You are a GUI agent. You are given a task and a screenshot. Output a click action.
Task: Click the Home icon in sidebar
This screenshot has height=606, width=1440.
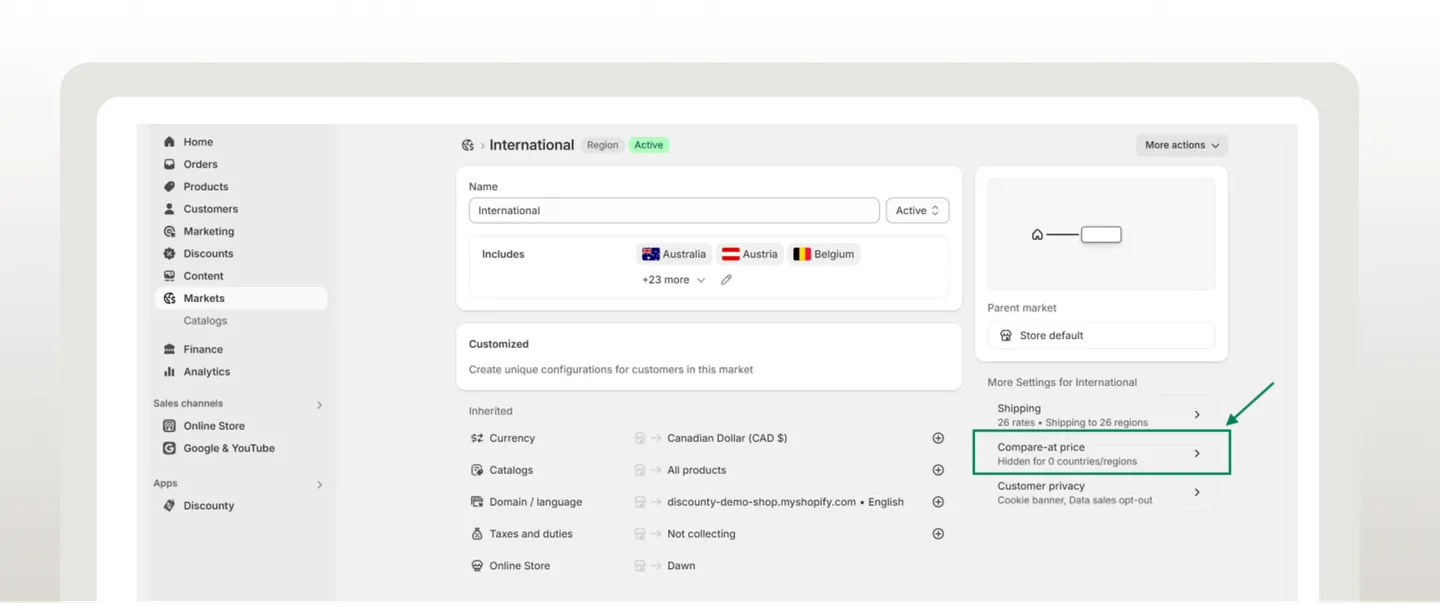(169, 142)
